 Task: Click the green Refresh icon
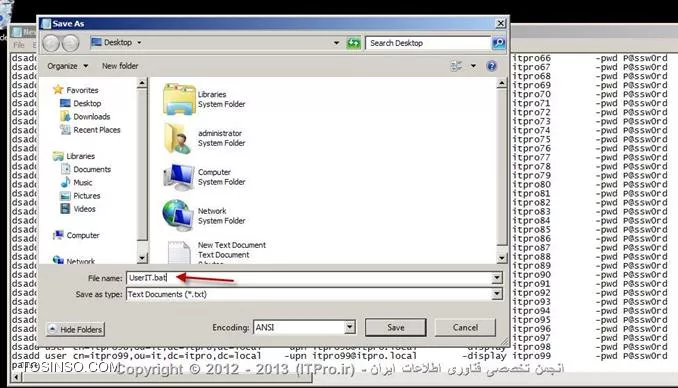pos(353,43)
